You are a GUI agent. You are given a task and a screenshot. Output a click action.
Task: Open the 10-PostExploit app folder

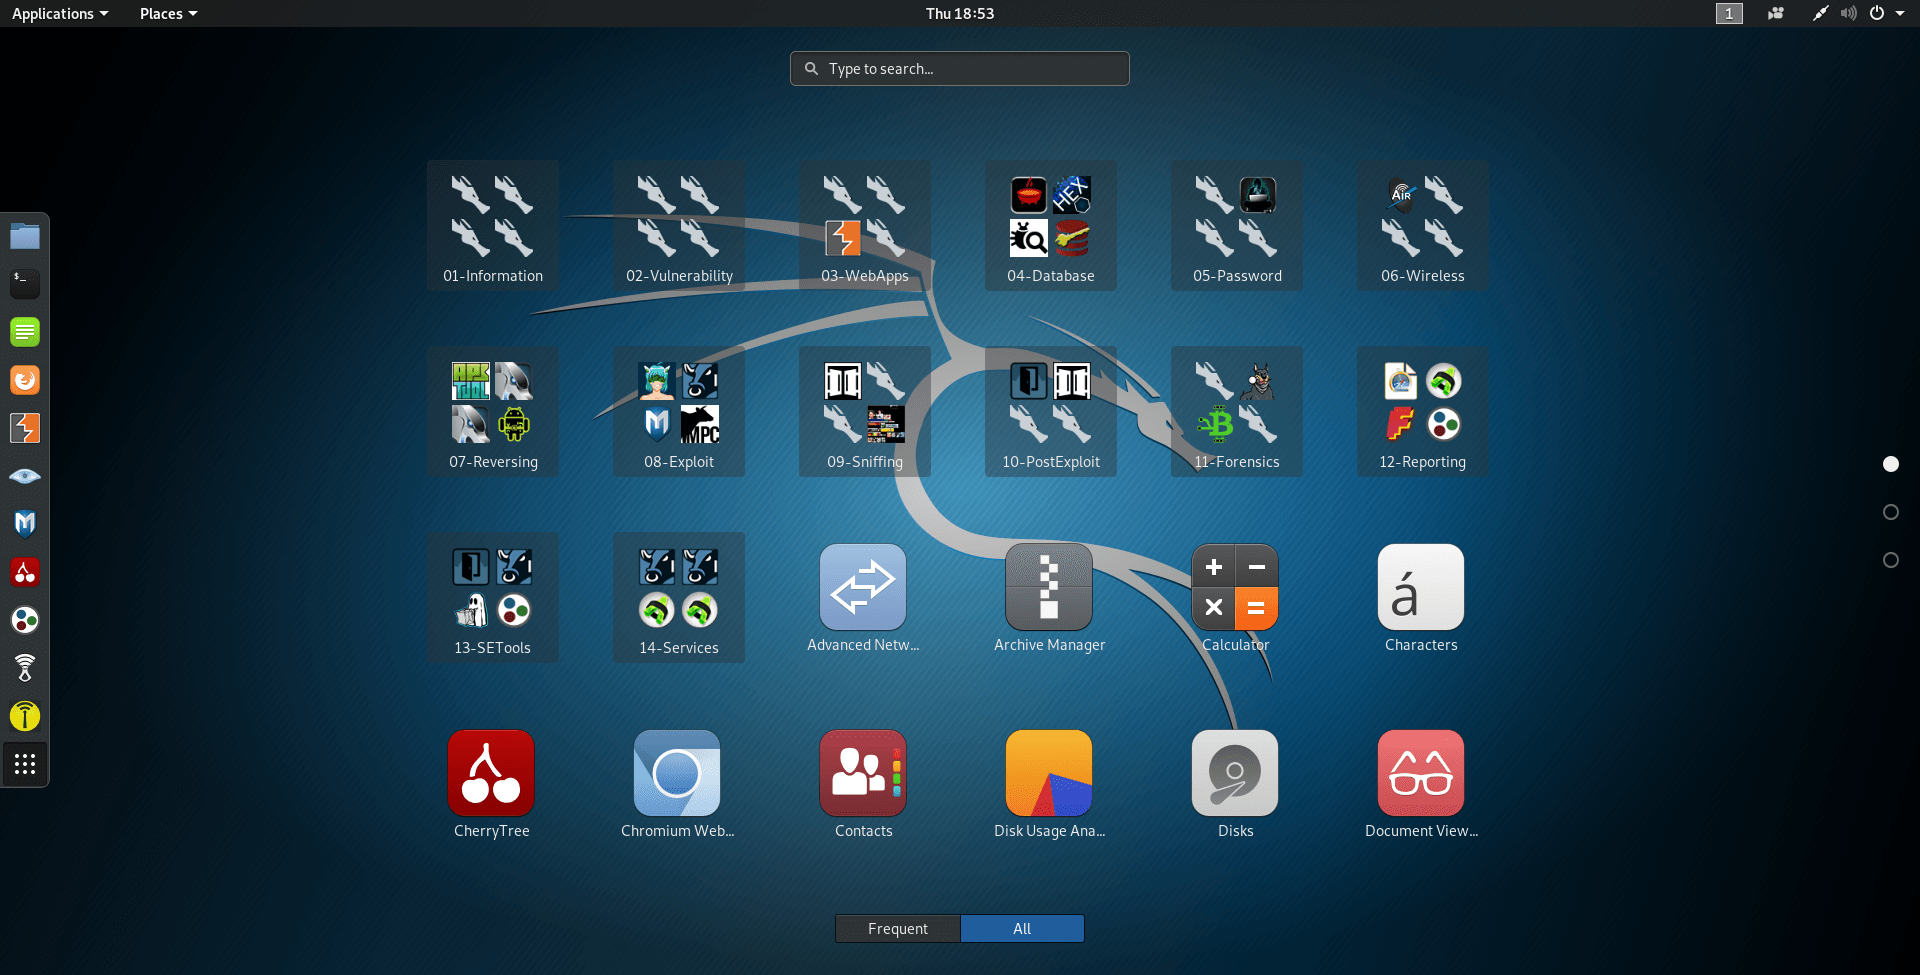click(x=1051, y=412)
